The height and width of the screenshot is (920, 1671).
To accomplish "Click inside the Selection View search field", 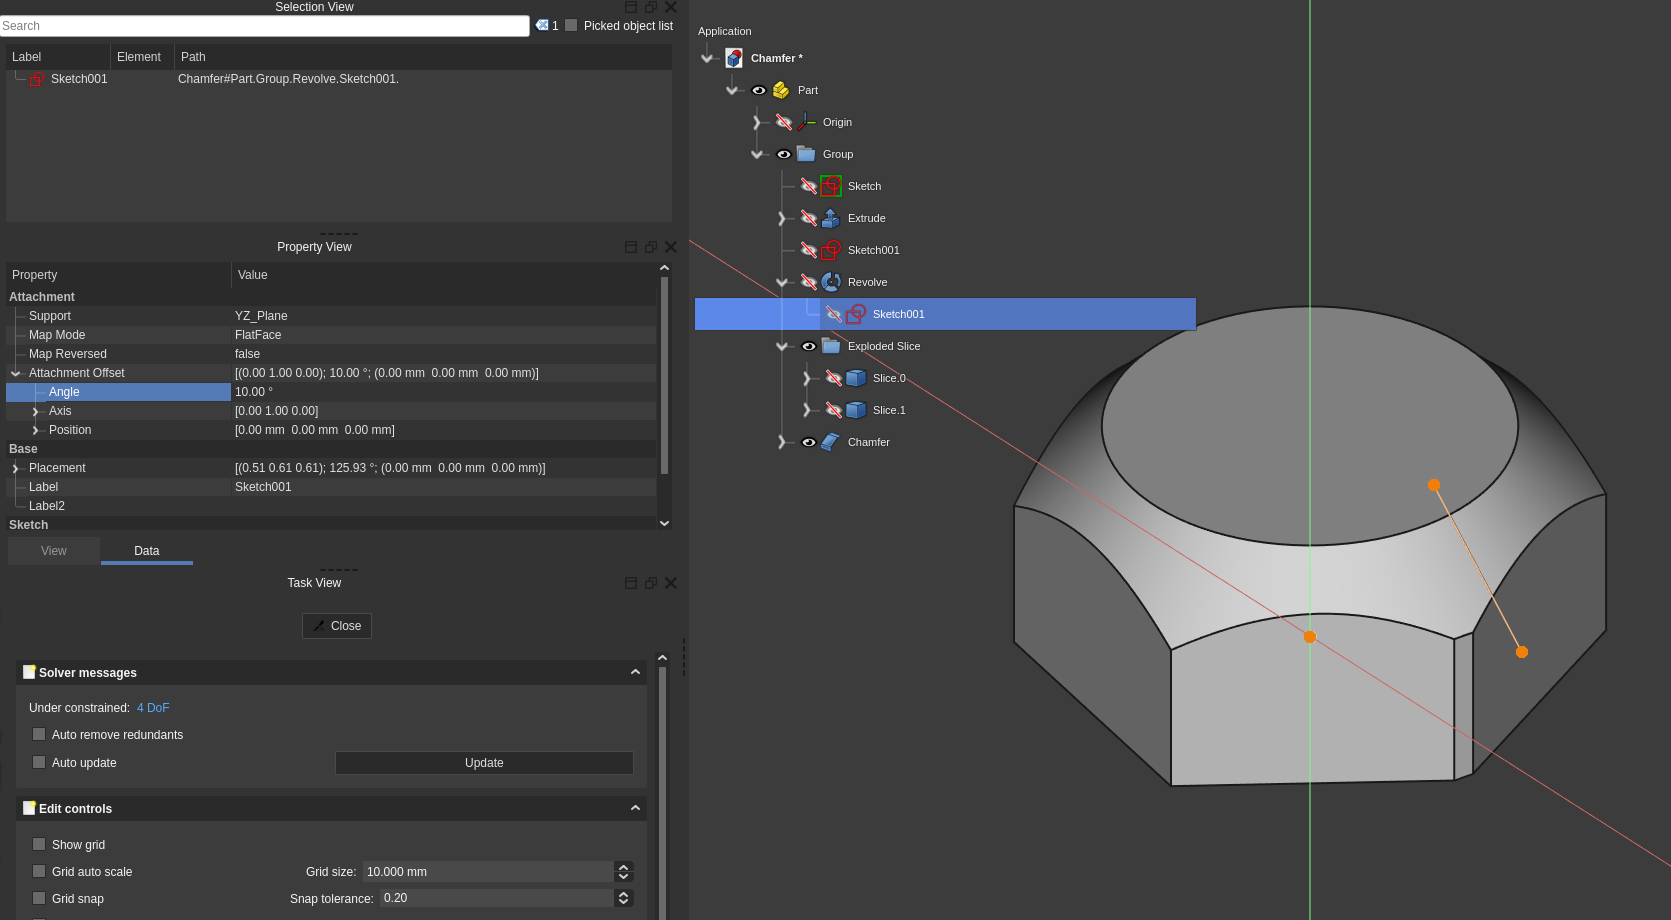I will pos(265,25).
